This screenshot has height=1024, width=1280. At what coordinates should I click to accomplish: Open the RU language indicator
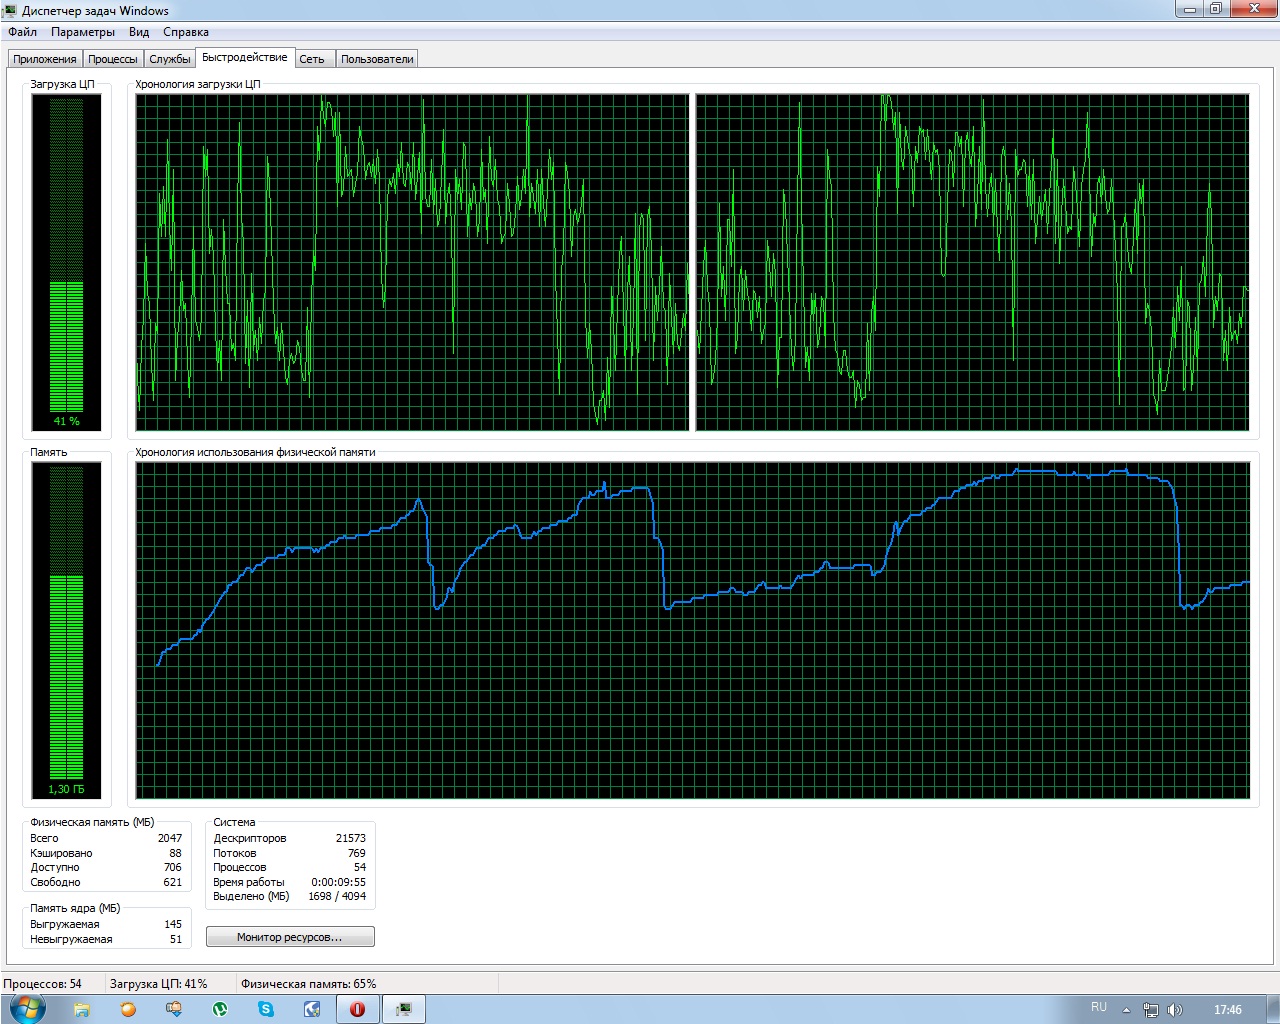1099,1007
